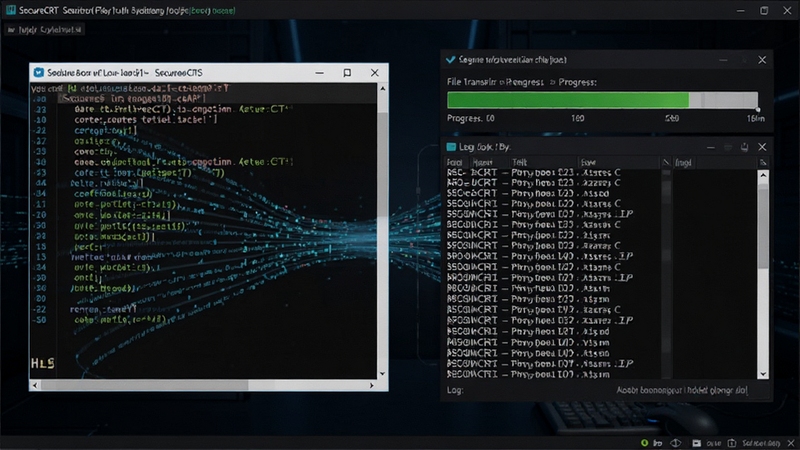Close the terminal session window

coord(374,73)
